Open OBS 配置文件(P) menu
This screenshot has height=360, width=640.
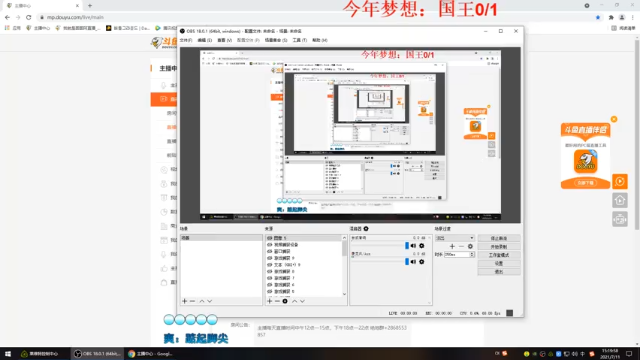[x=248, y=40]
